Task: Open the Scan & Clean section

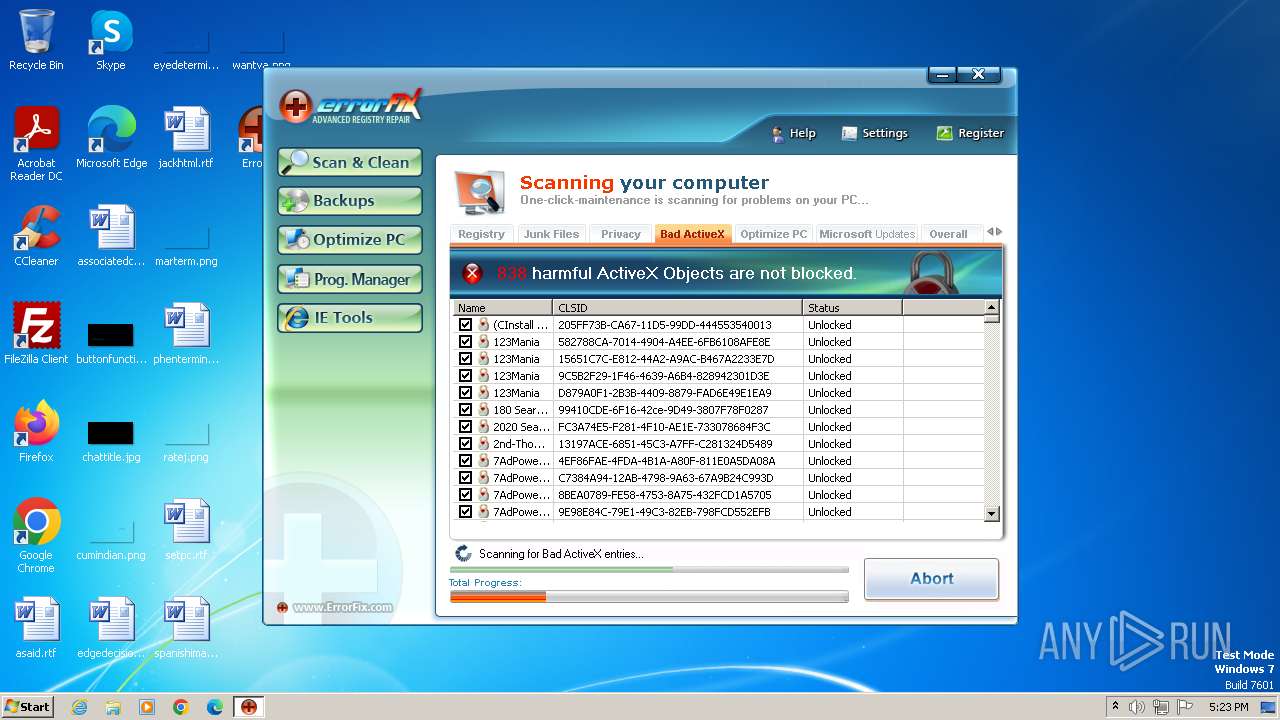Action: click(350, 162)
